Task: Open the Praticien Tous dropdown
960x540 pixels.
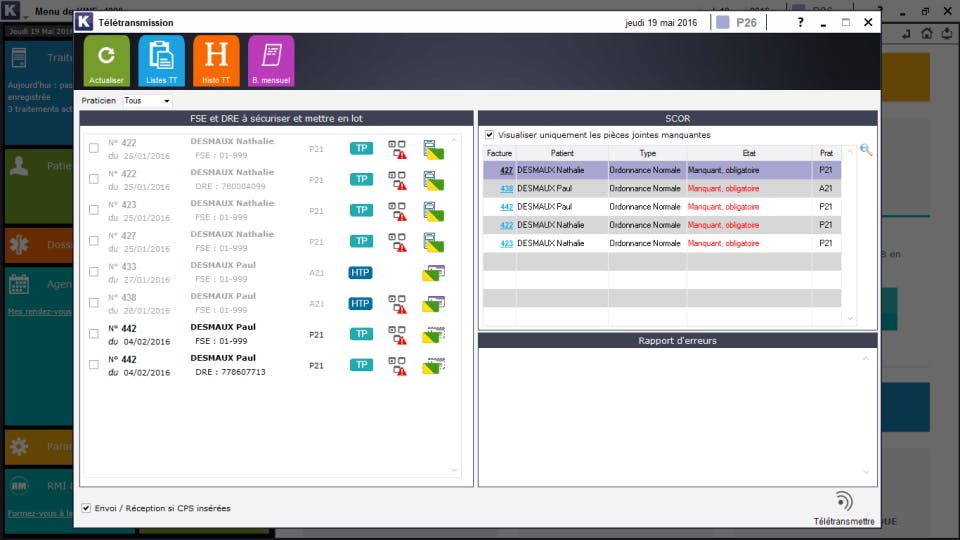Action: click(147, 101)
